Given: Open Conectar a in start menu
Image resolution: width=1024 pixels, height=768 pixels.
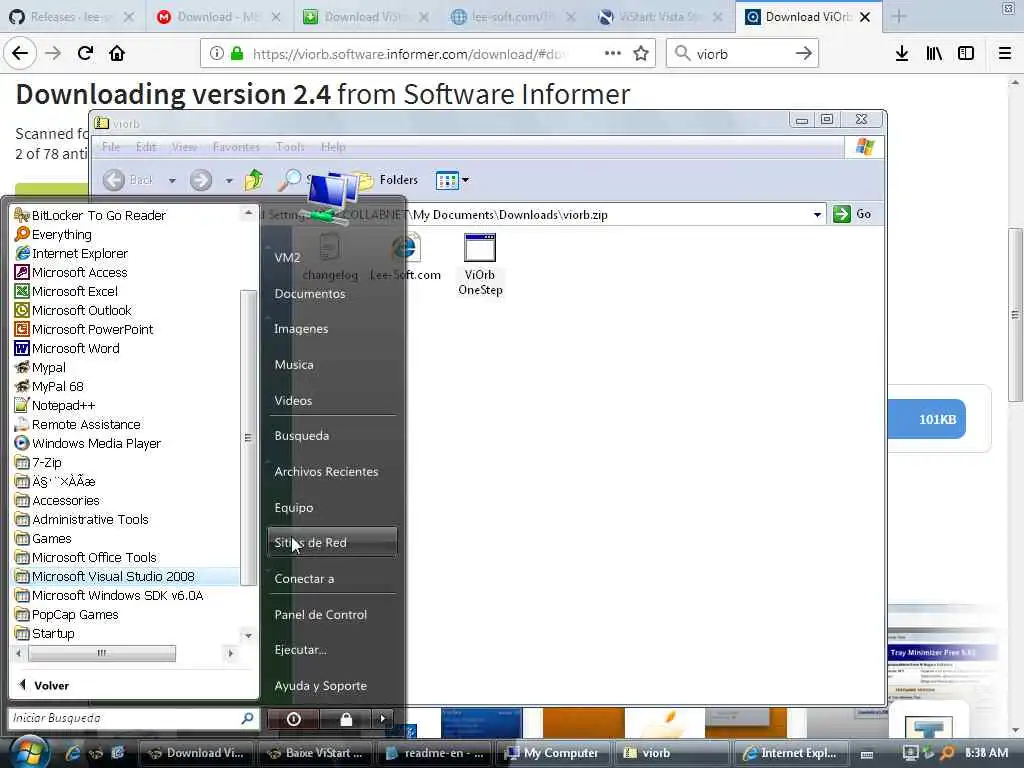Looking at the screenshot, I should (304, 579).
